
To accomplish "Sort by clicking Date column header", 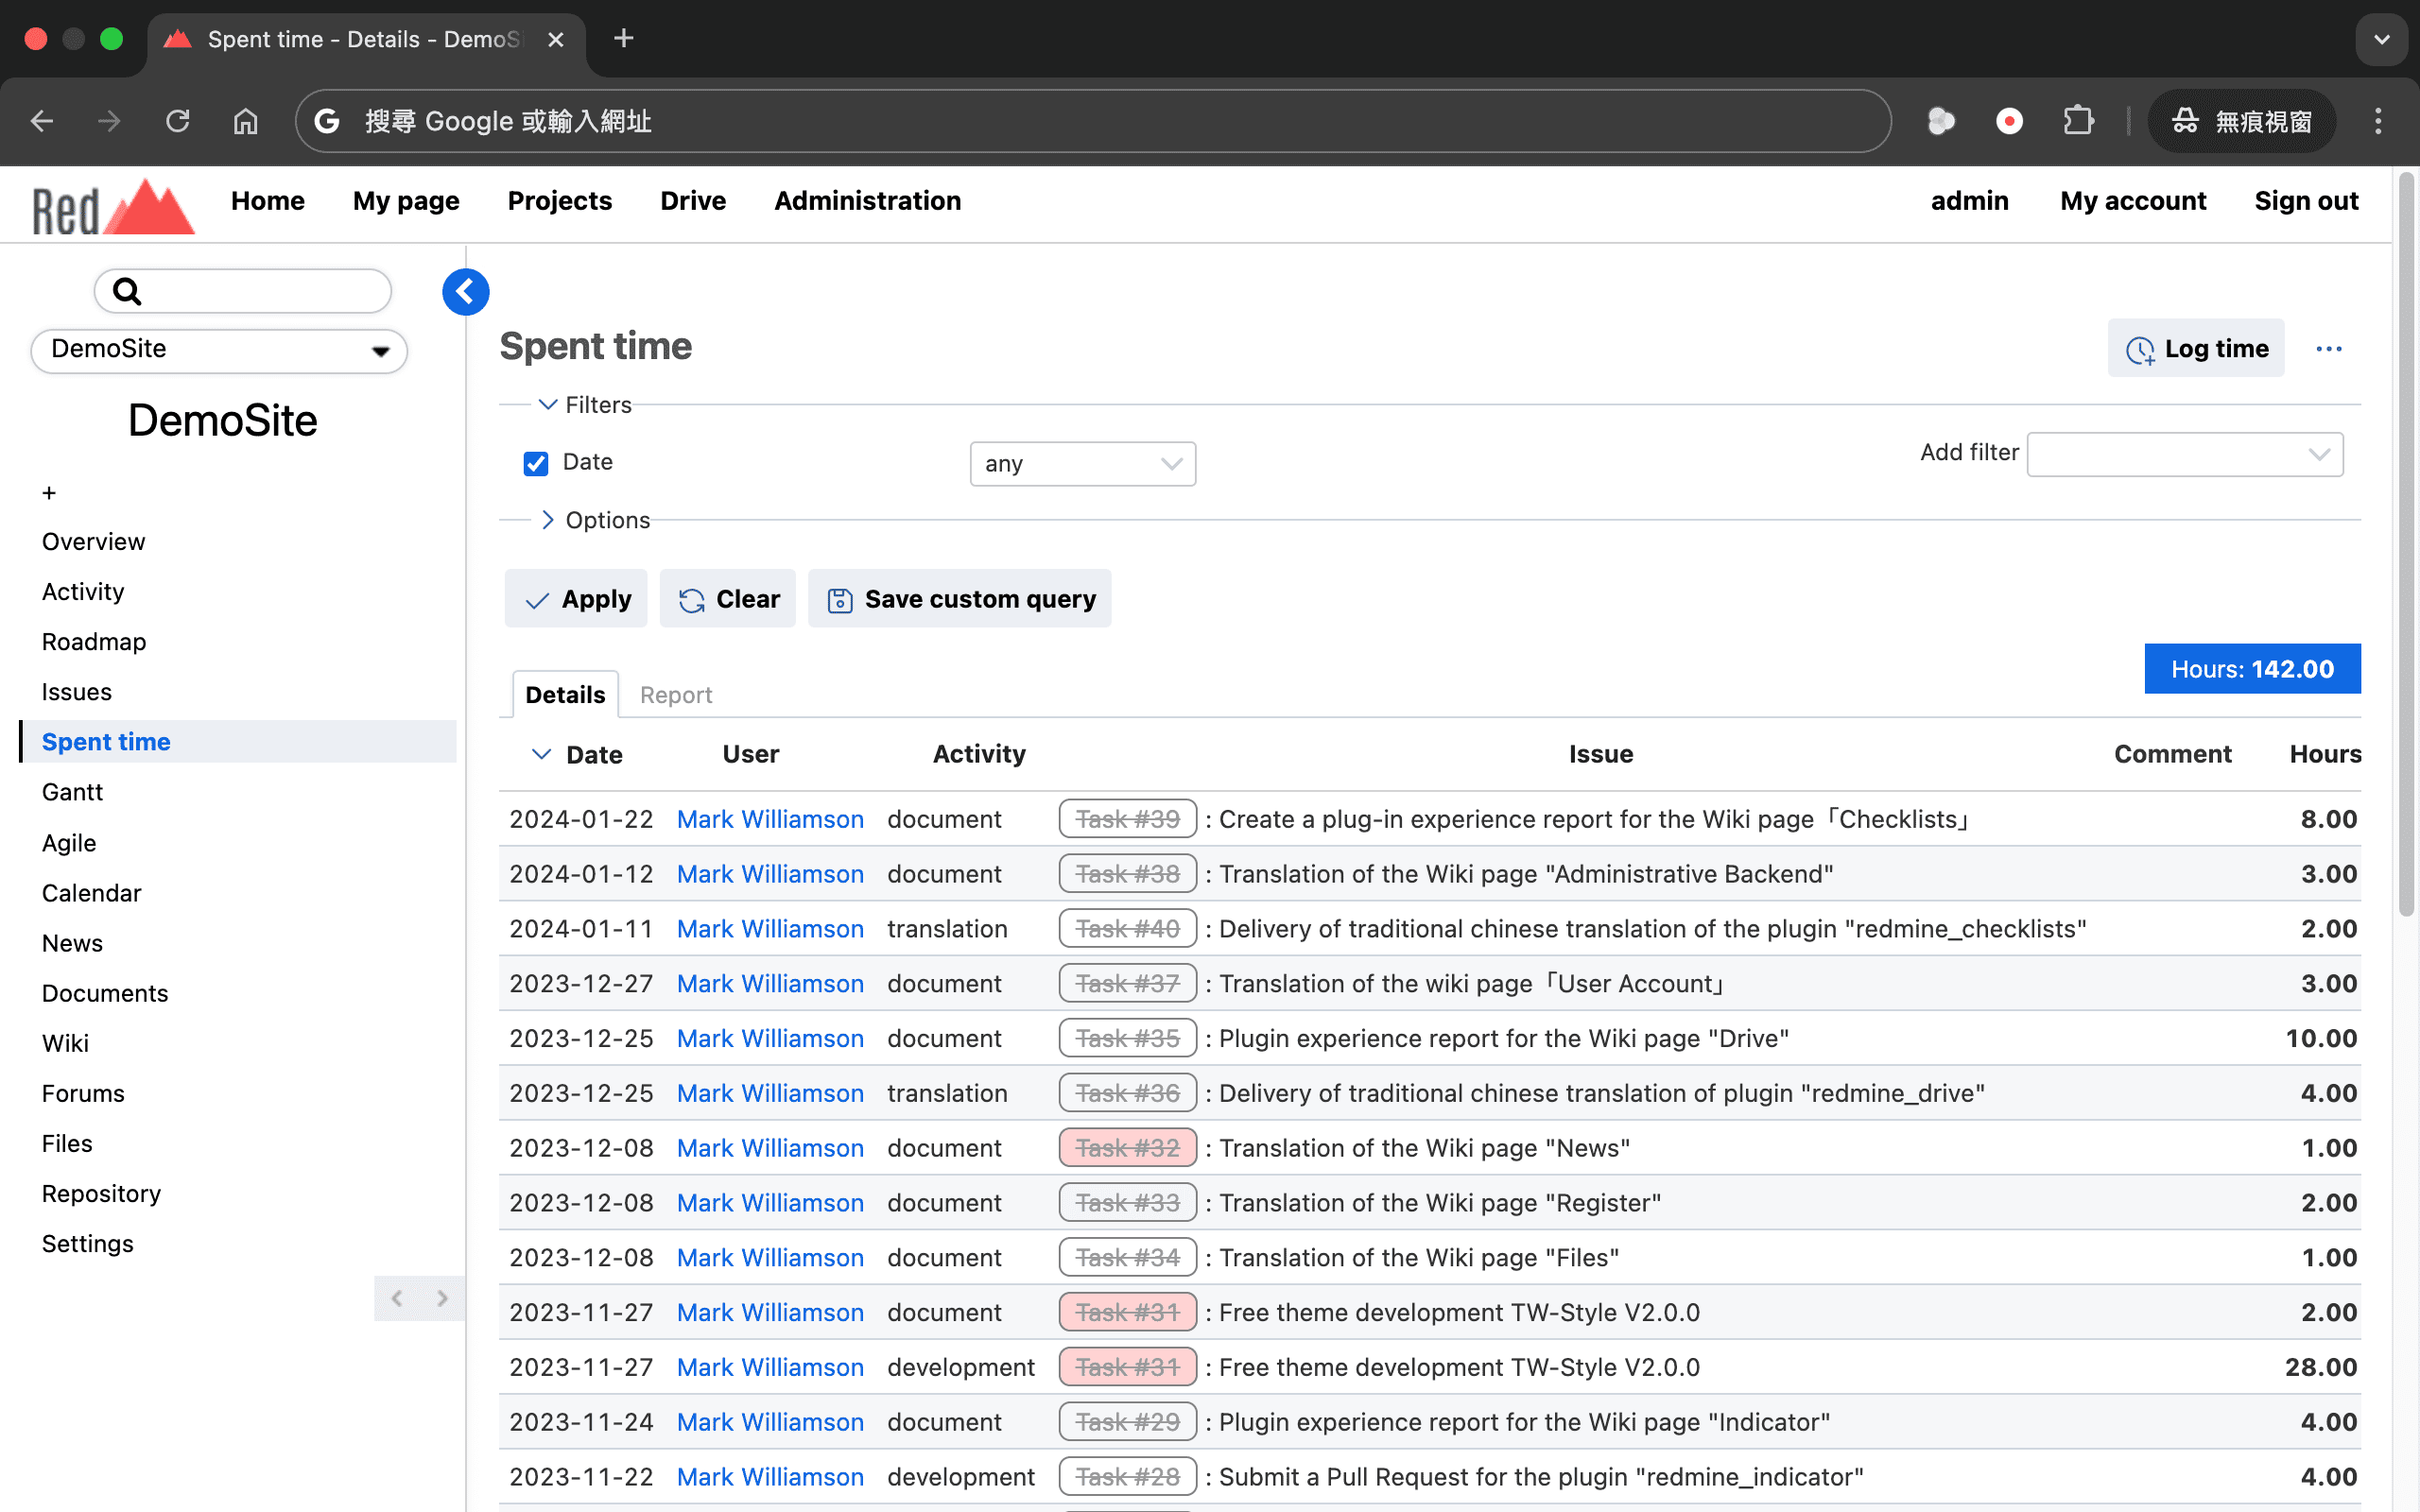I will [593, 755].
